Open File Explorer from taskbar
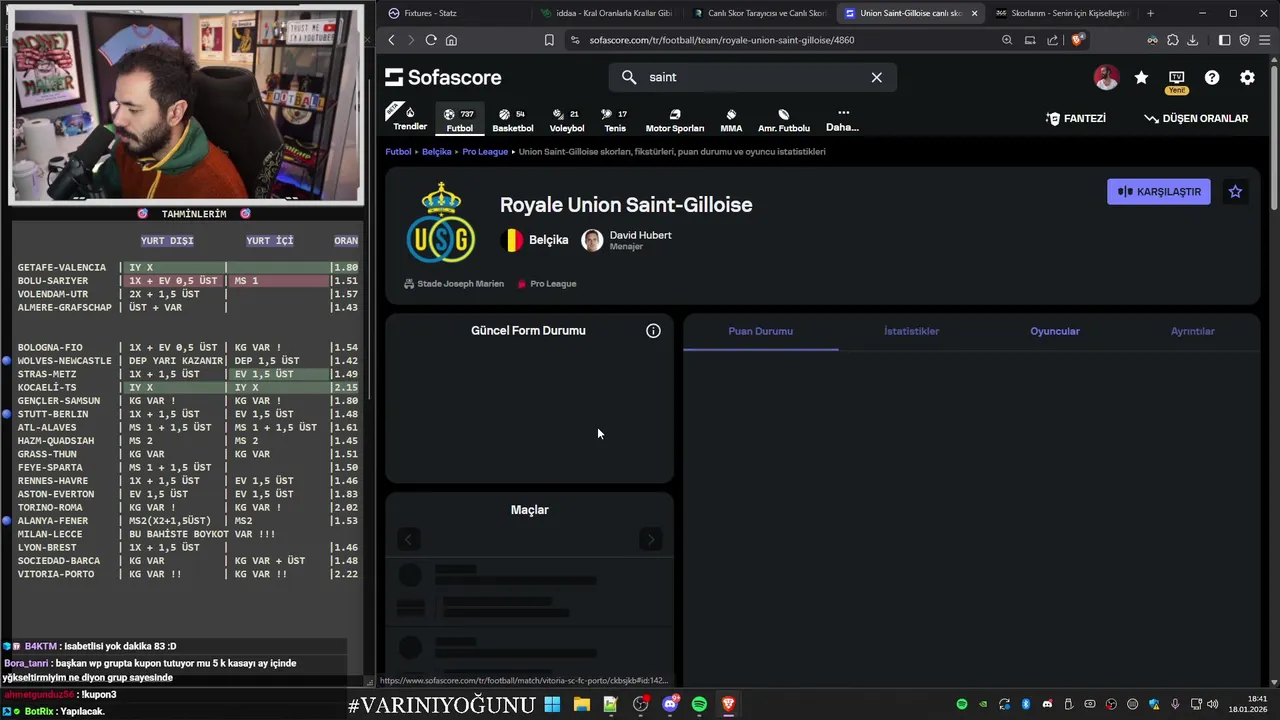 pos(581,704)
